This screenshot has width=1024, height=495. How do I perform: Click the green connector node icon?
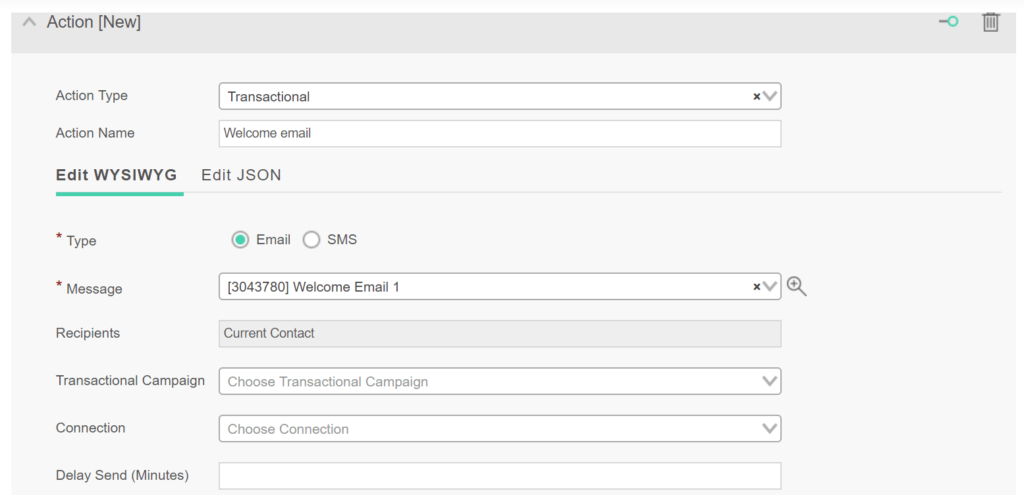coord(949,22)
